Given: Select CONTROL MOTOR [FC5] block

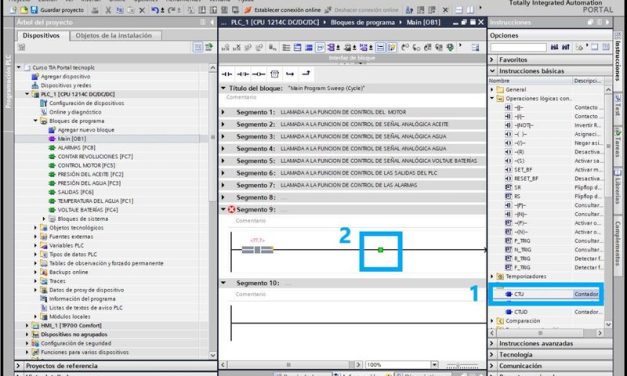Looking at the screenshot, I should (86, 165).
